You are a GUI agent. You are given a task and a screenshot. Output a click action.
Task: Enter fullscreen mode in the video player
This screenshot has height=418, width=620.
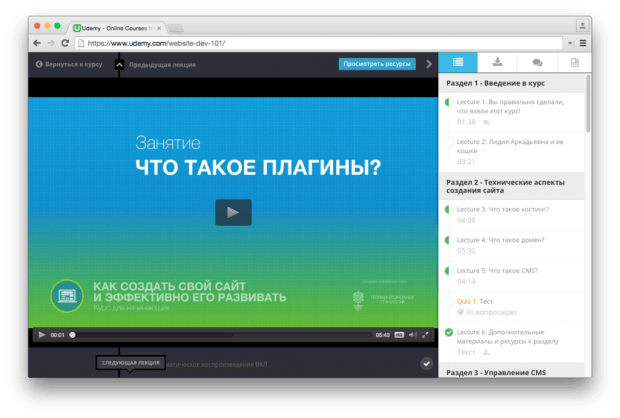(x=426, y=335)
